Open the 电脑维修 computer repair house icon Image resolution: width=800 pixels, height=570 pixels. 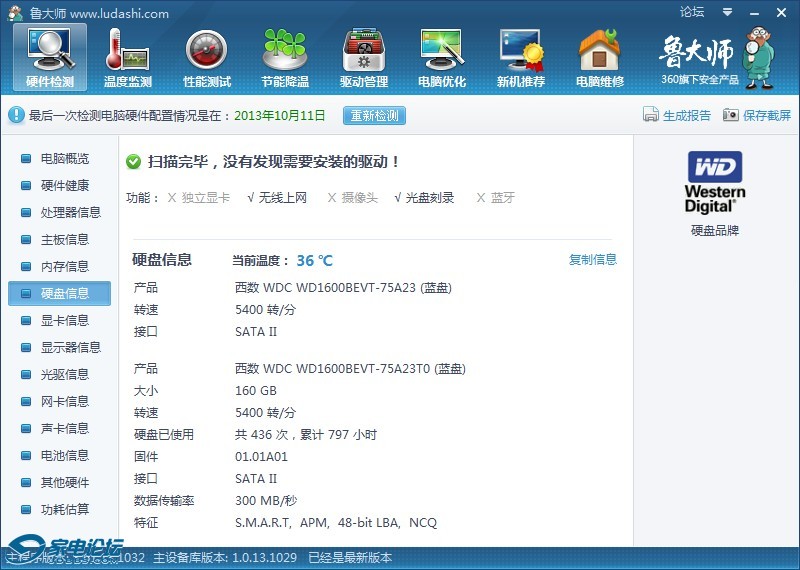[599, 57]
